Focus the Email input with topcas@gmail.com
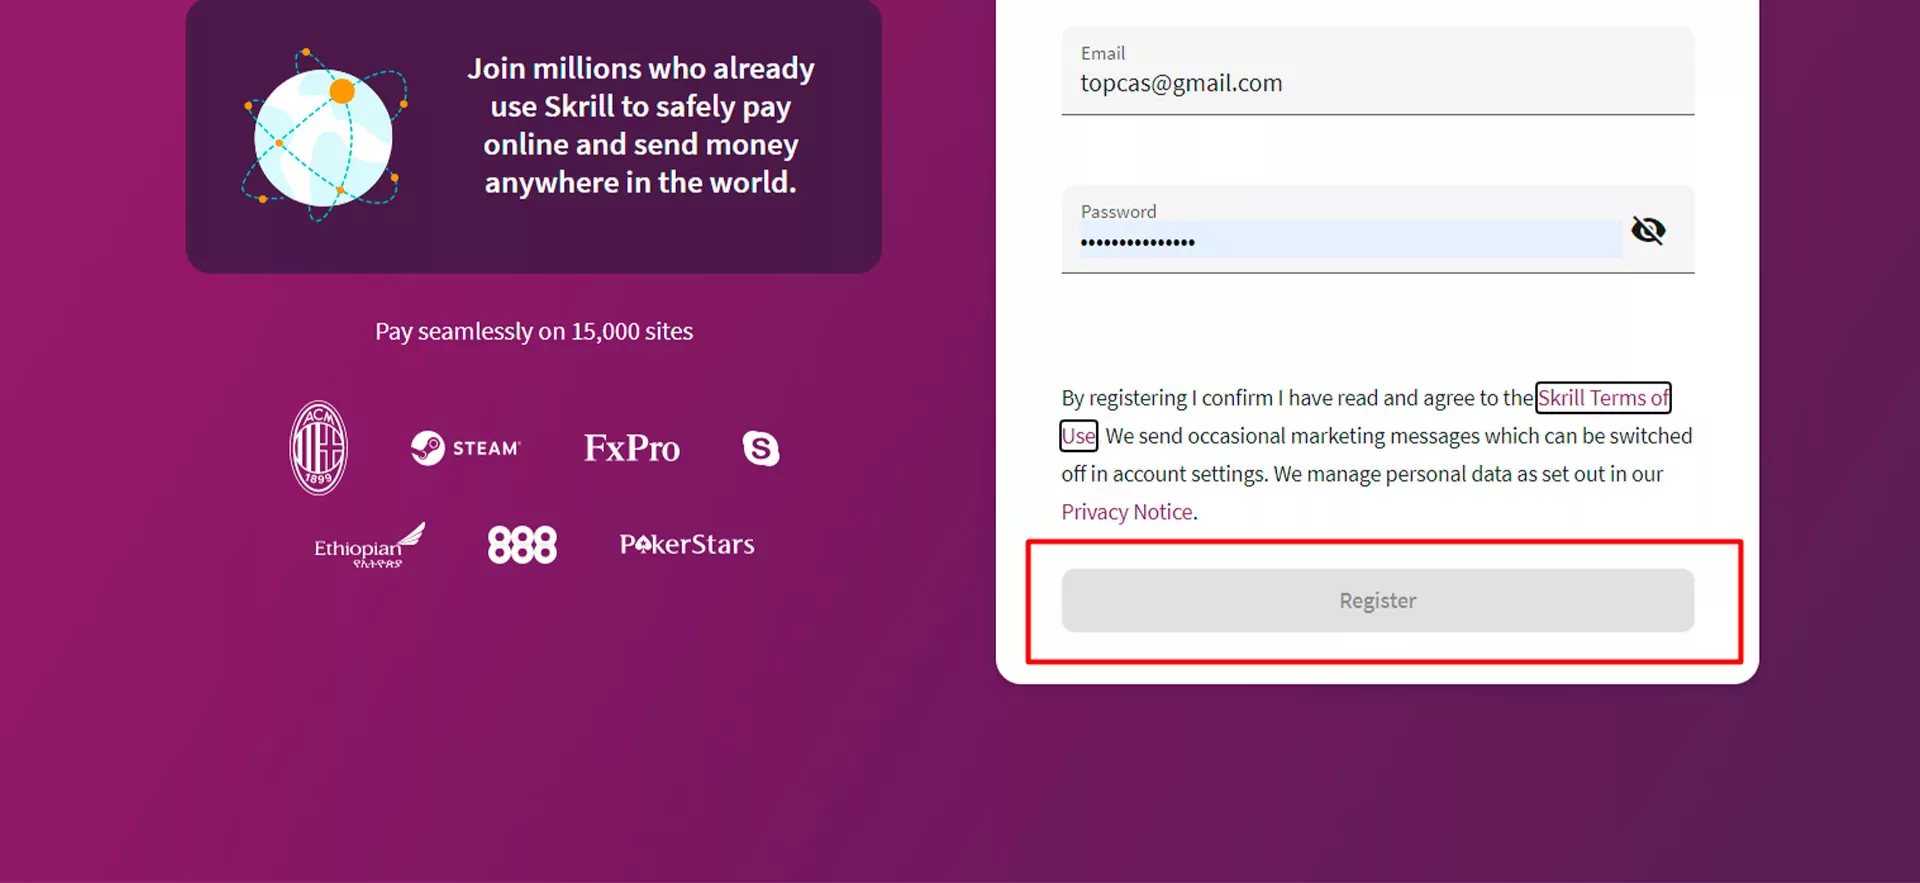The width and height of the screenshot is (1920, 883). tap(1376, 83)
